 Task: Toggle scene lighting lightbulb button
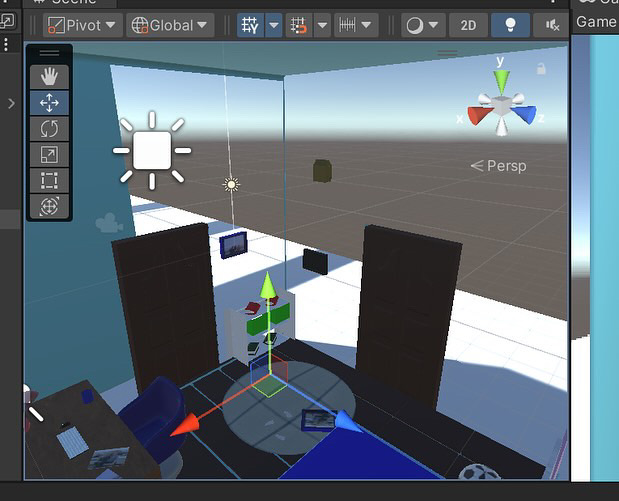click(510, 25)
